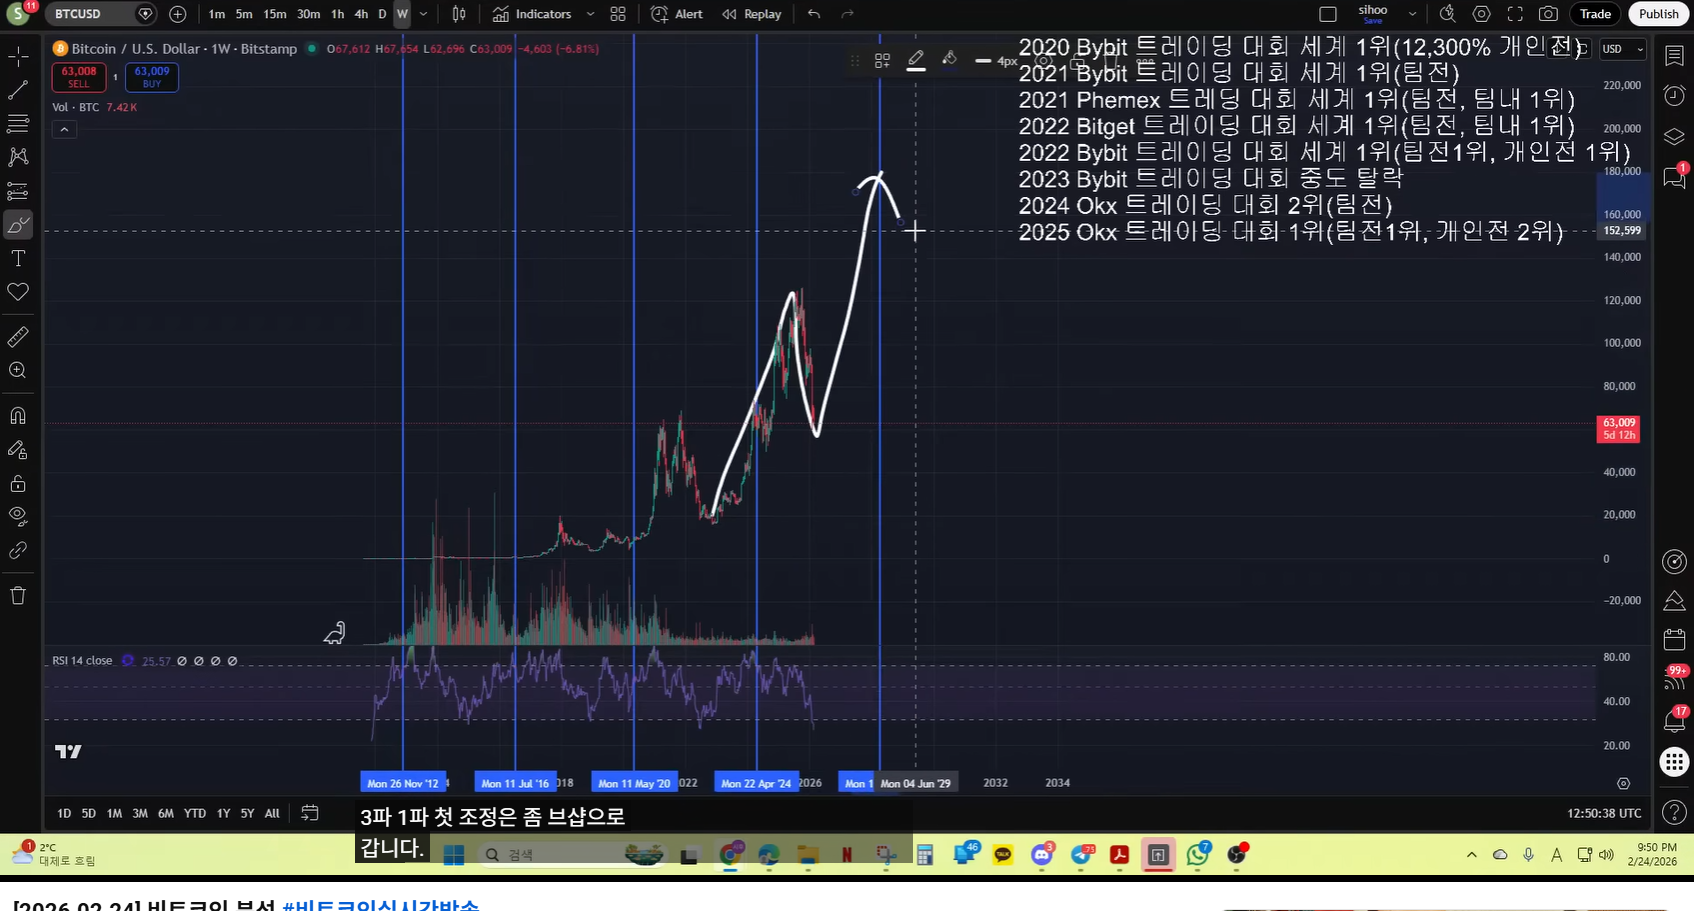Switch to the 4h timeframe
This screenshot has height=911, width=1695.
click(361, 14)
